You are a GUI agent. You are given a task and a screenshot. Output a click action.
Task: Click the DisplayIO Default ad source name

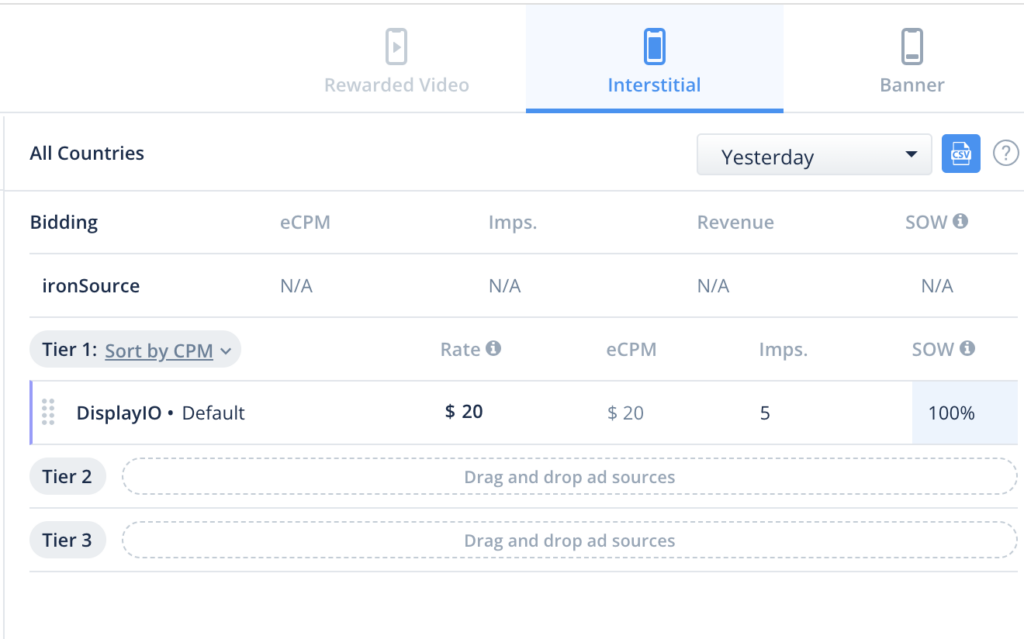(x=160, y=413)
